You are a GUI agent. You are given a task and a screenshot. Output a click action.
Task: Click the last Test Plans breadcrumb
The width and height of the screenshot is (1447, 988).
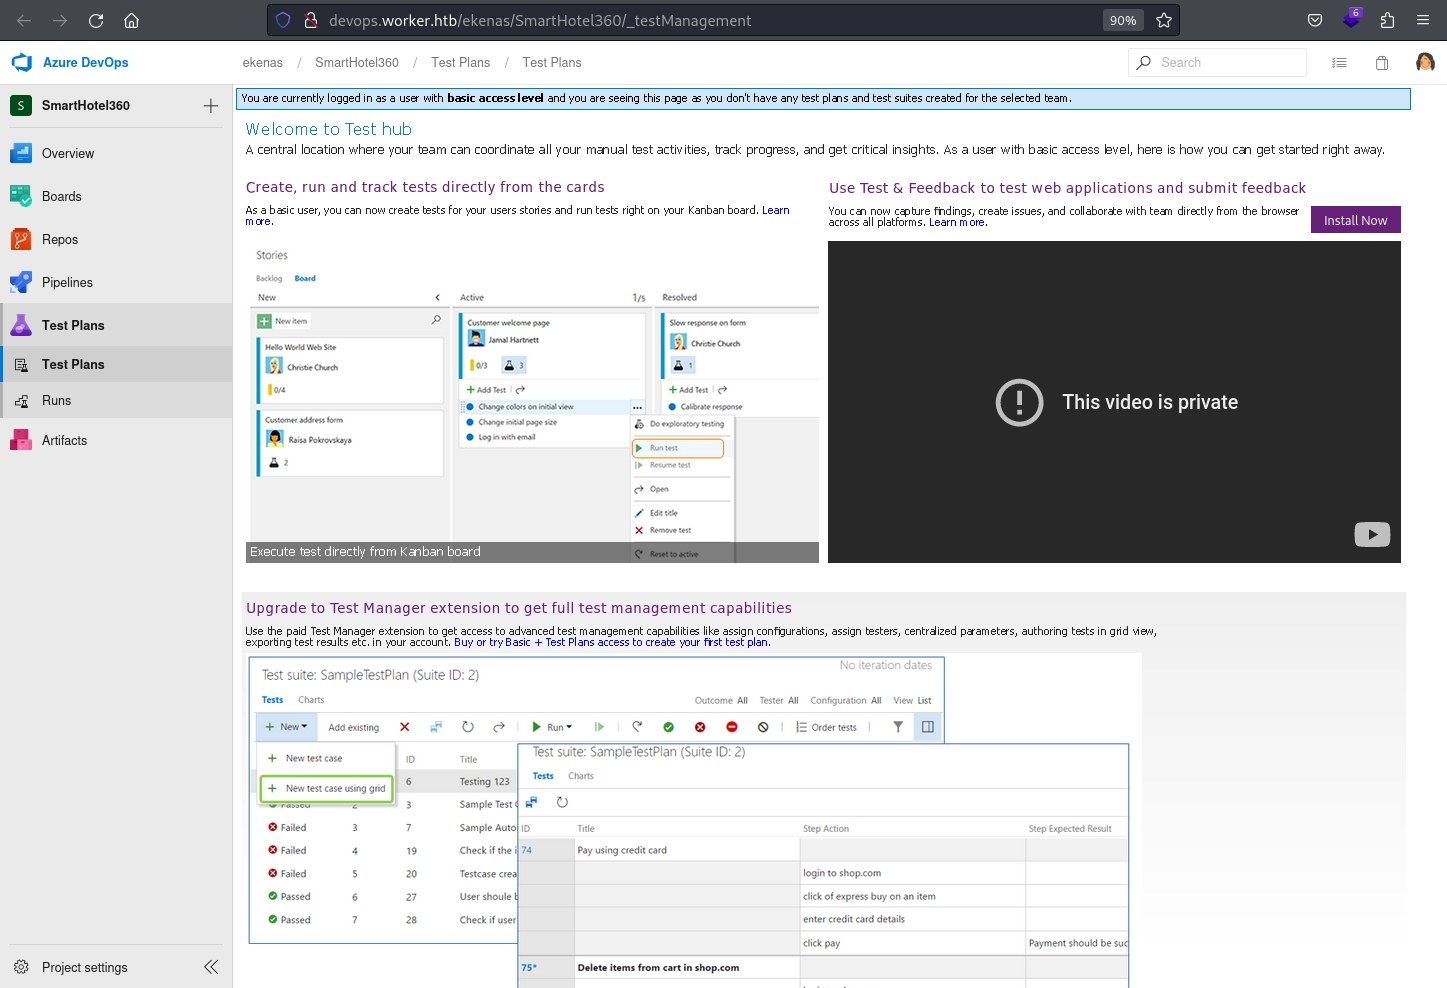pos(552,62)
